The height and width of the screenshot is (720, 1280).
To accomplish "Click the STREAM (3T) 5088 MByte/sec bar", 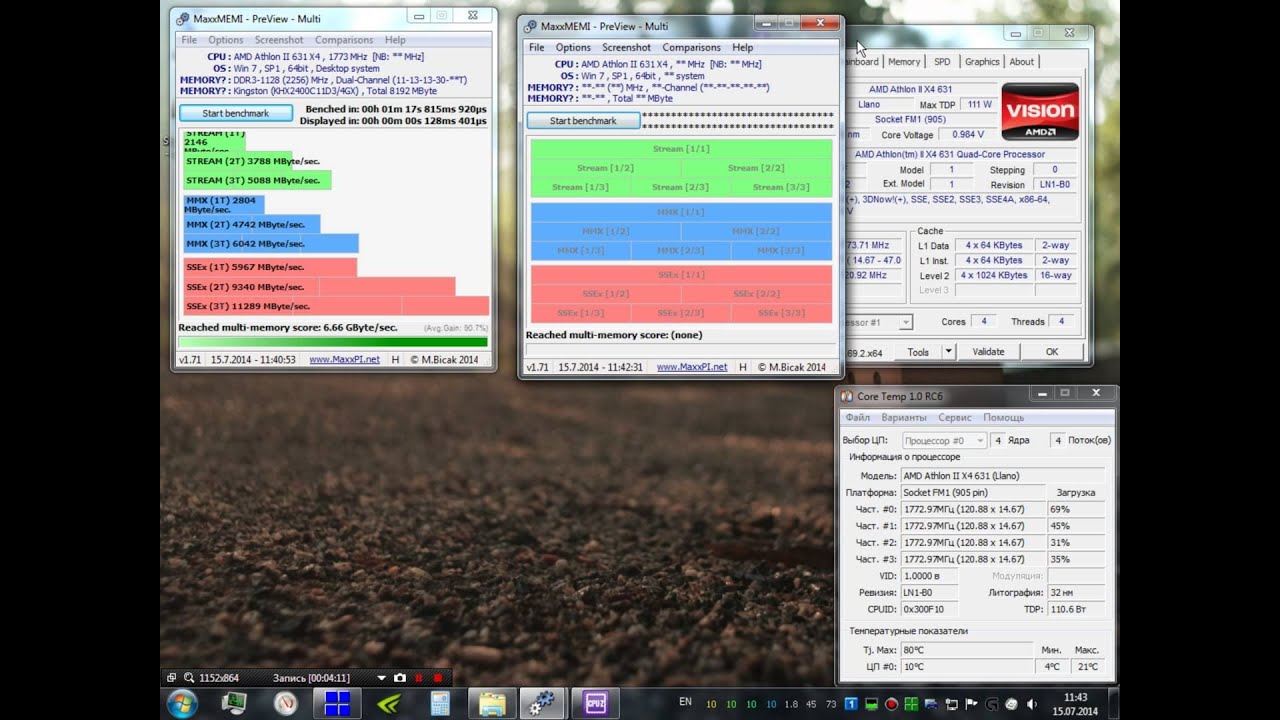I will (257, 181).
